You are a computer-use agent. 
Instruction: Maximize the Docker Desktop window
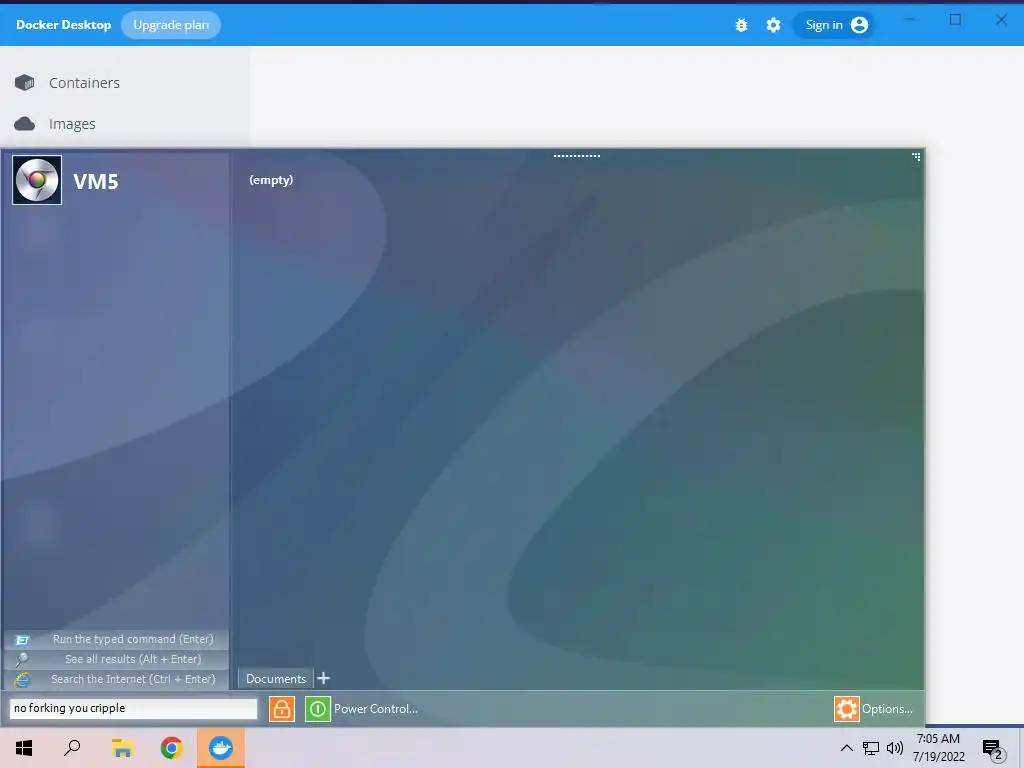(x=955, y=20)
